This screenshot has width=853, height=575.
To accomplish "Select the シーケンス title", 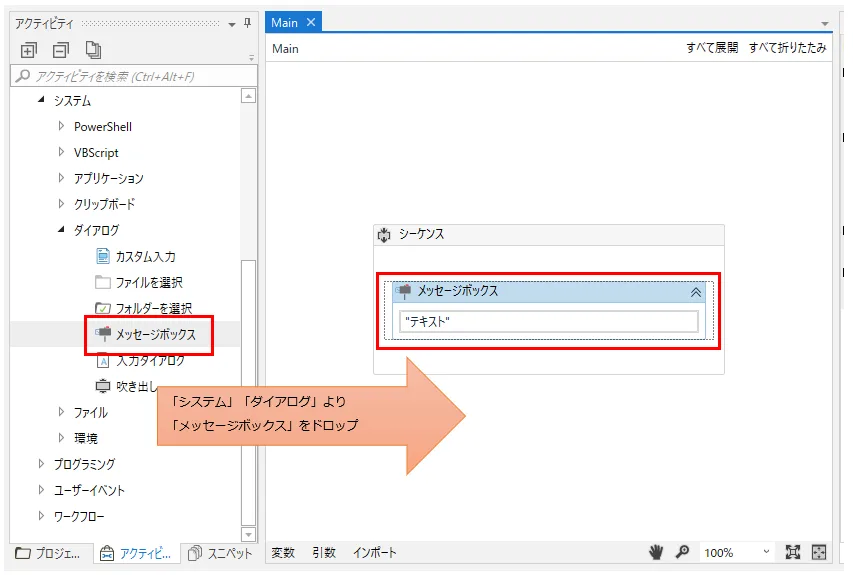I will [x=422, y=234].
